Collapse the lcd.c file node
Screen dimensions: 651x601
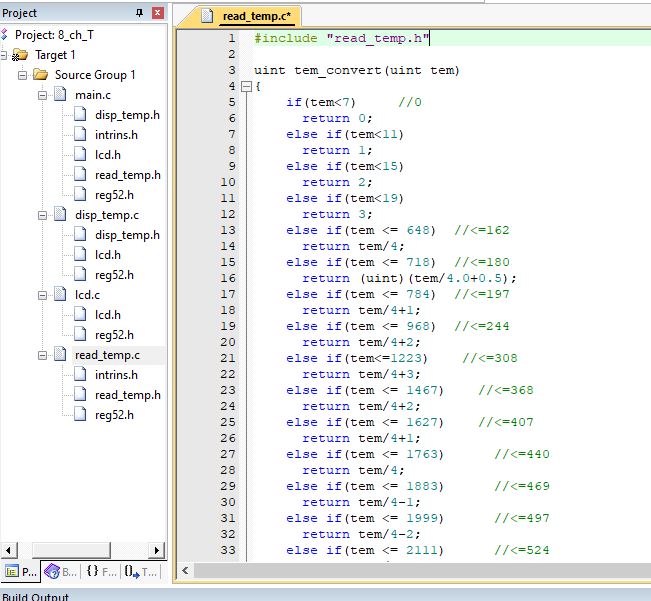click(42, 295)
